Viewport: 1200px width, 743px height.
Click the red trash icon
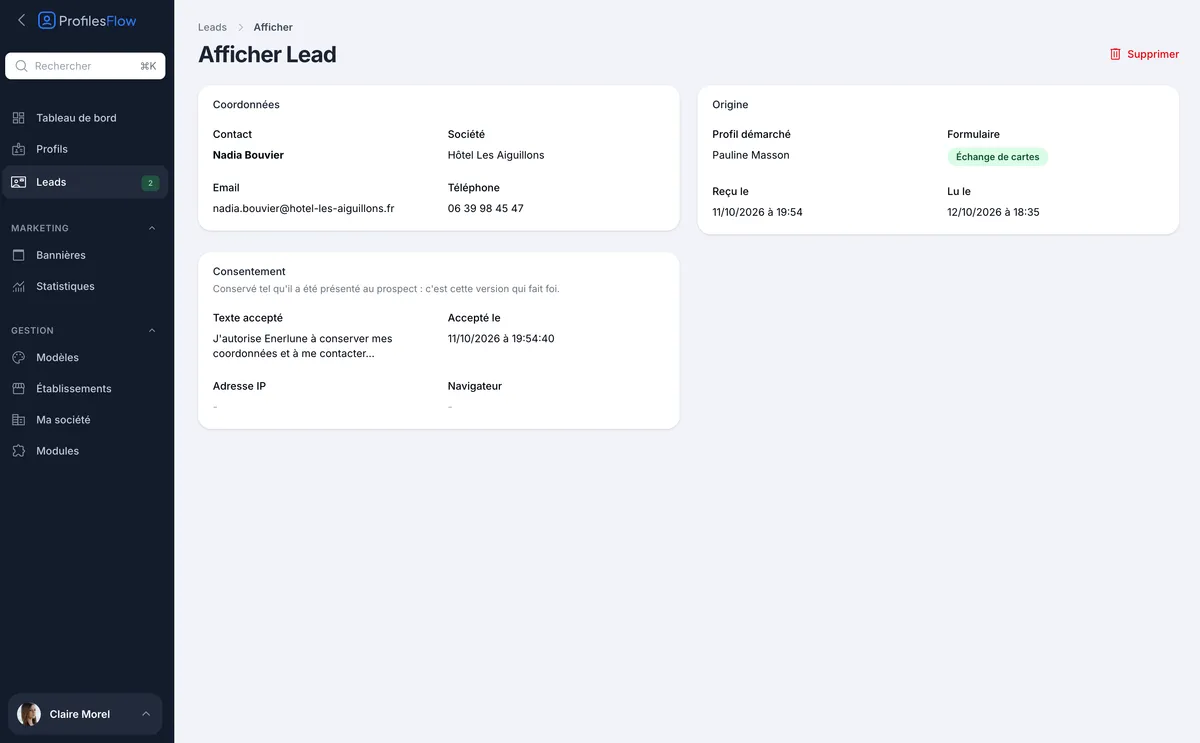pos(1115,54)
